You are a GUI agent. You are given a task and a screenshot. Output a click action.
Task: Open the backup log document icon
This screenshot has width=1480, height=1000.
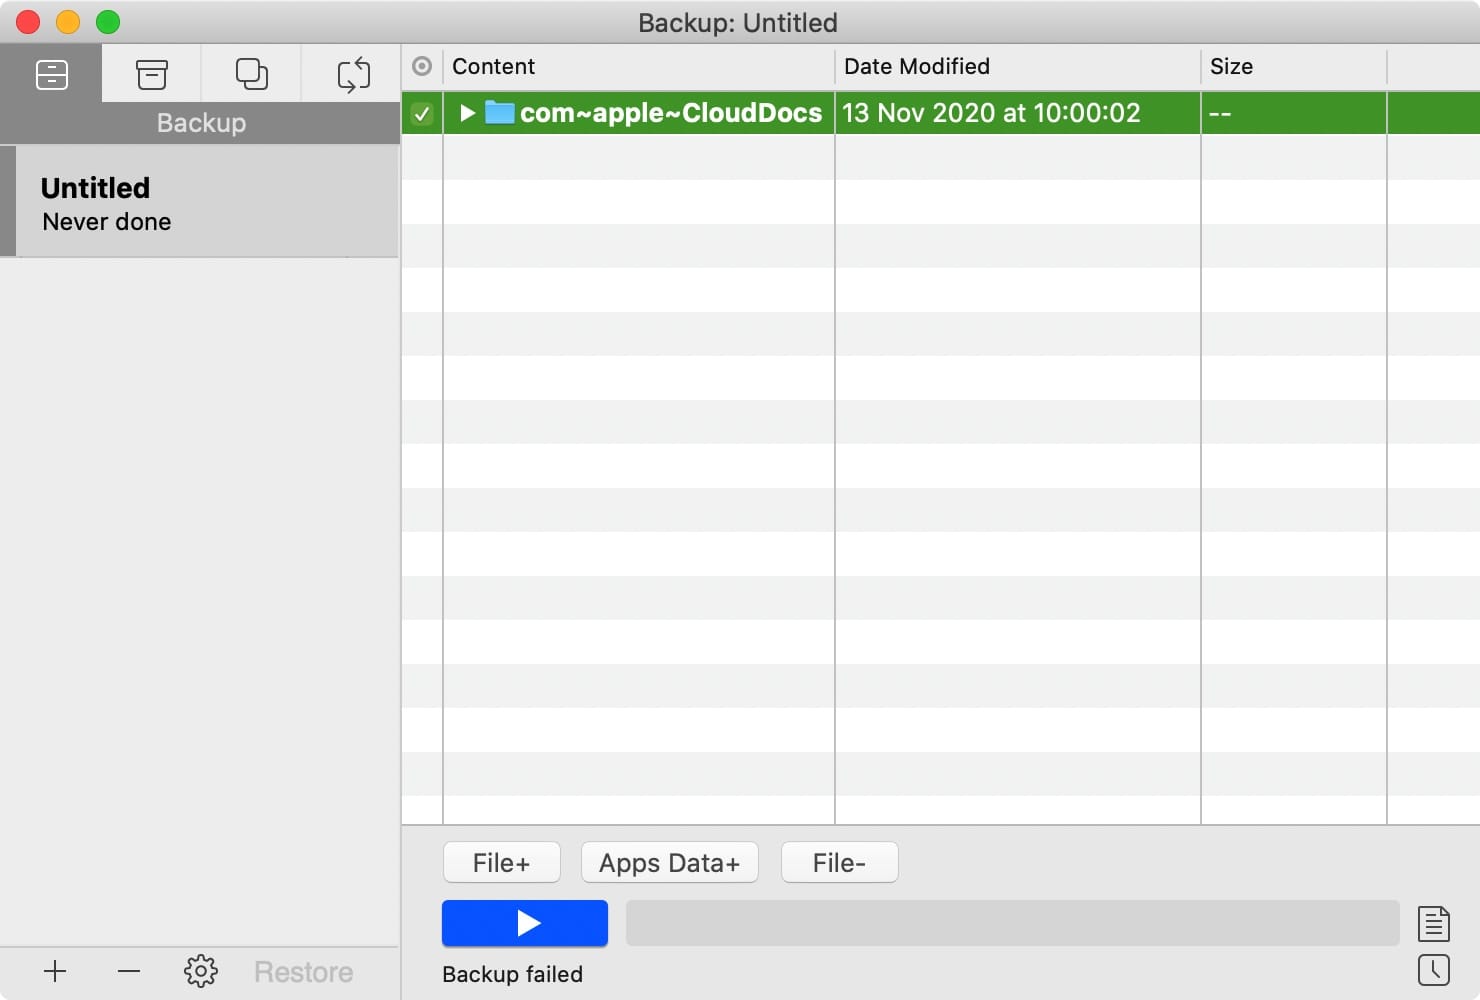[1434, 923]
